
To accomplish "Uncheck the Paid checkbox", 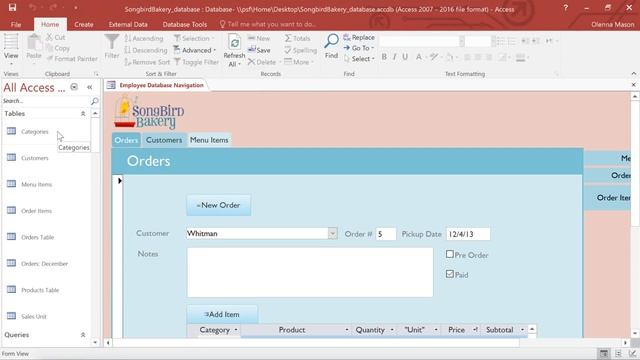I will 450,274.
